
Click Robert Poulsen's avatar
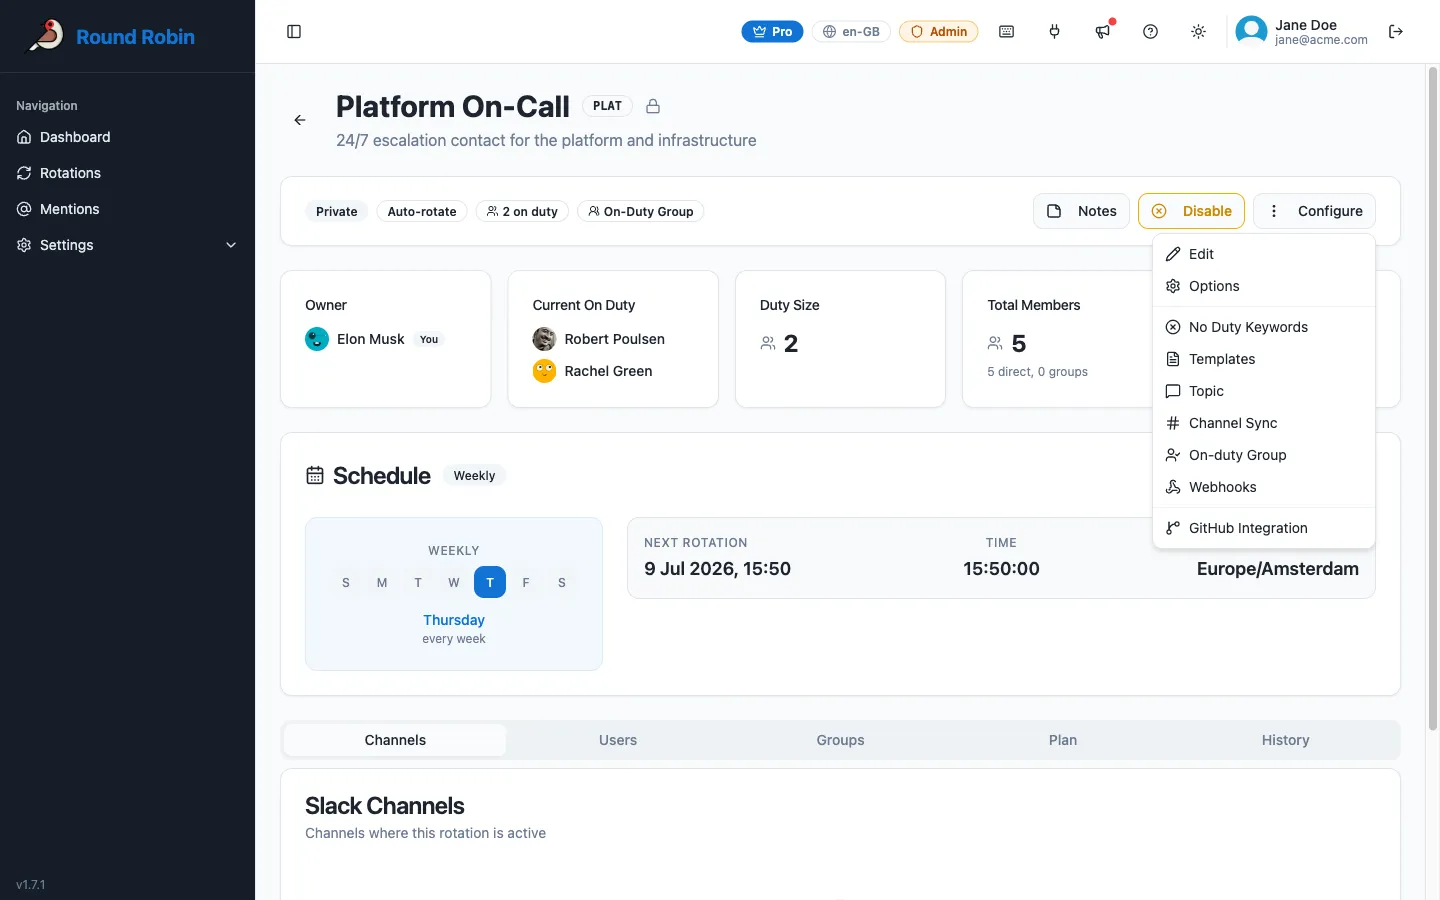click(544, 339)
